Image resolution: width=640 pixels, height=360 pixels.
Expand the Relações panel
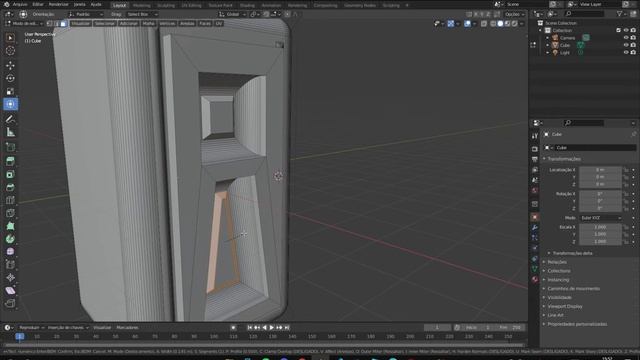[x=557, y=262]
